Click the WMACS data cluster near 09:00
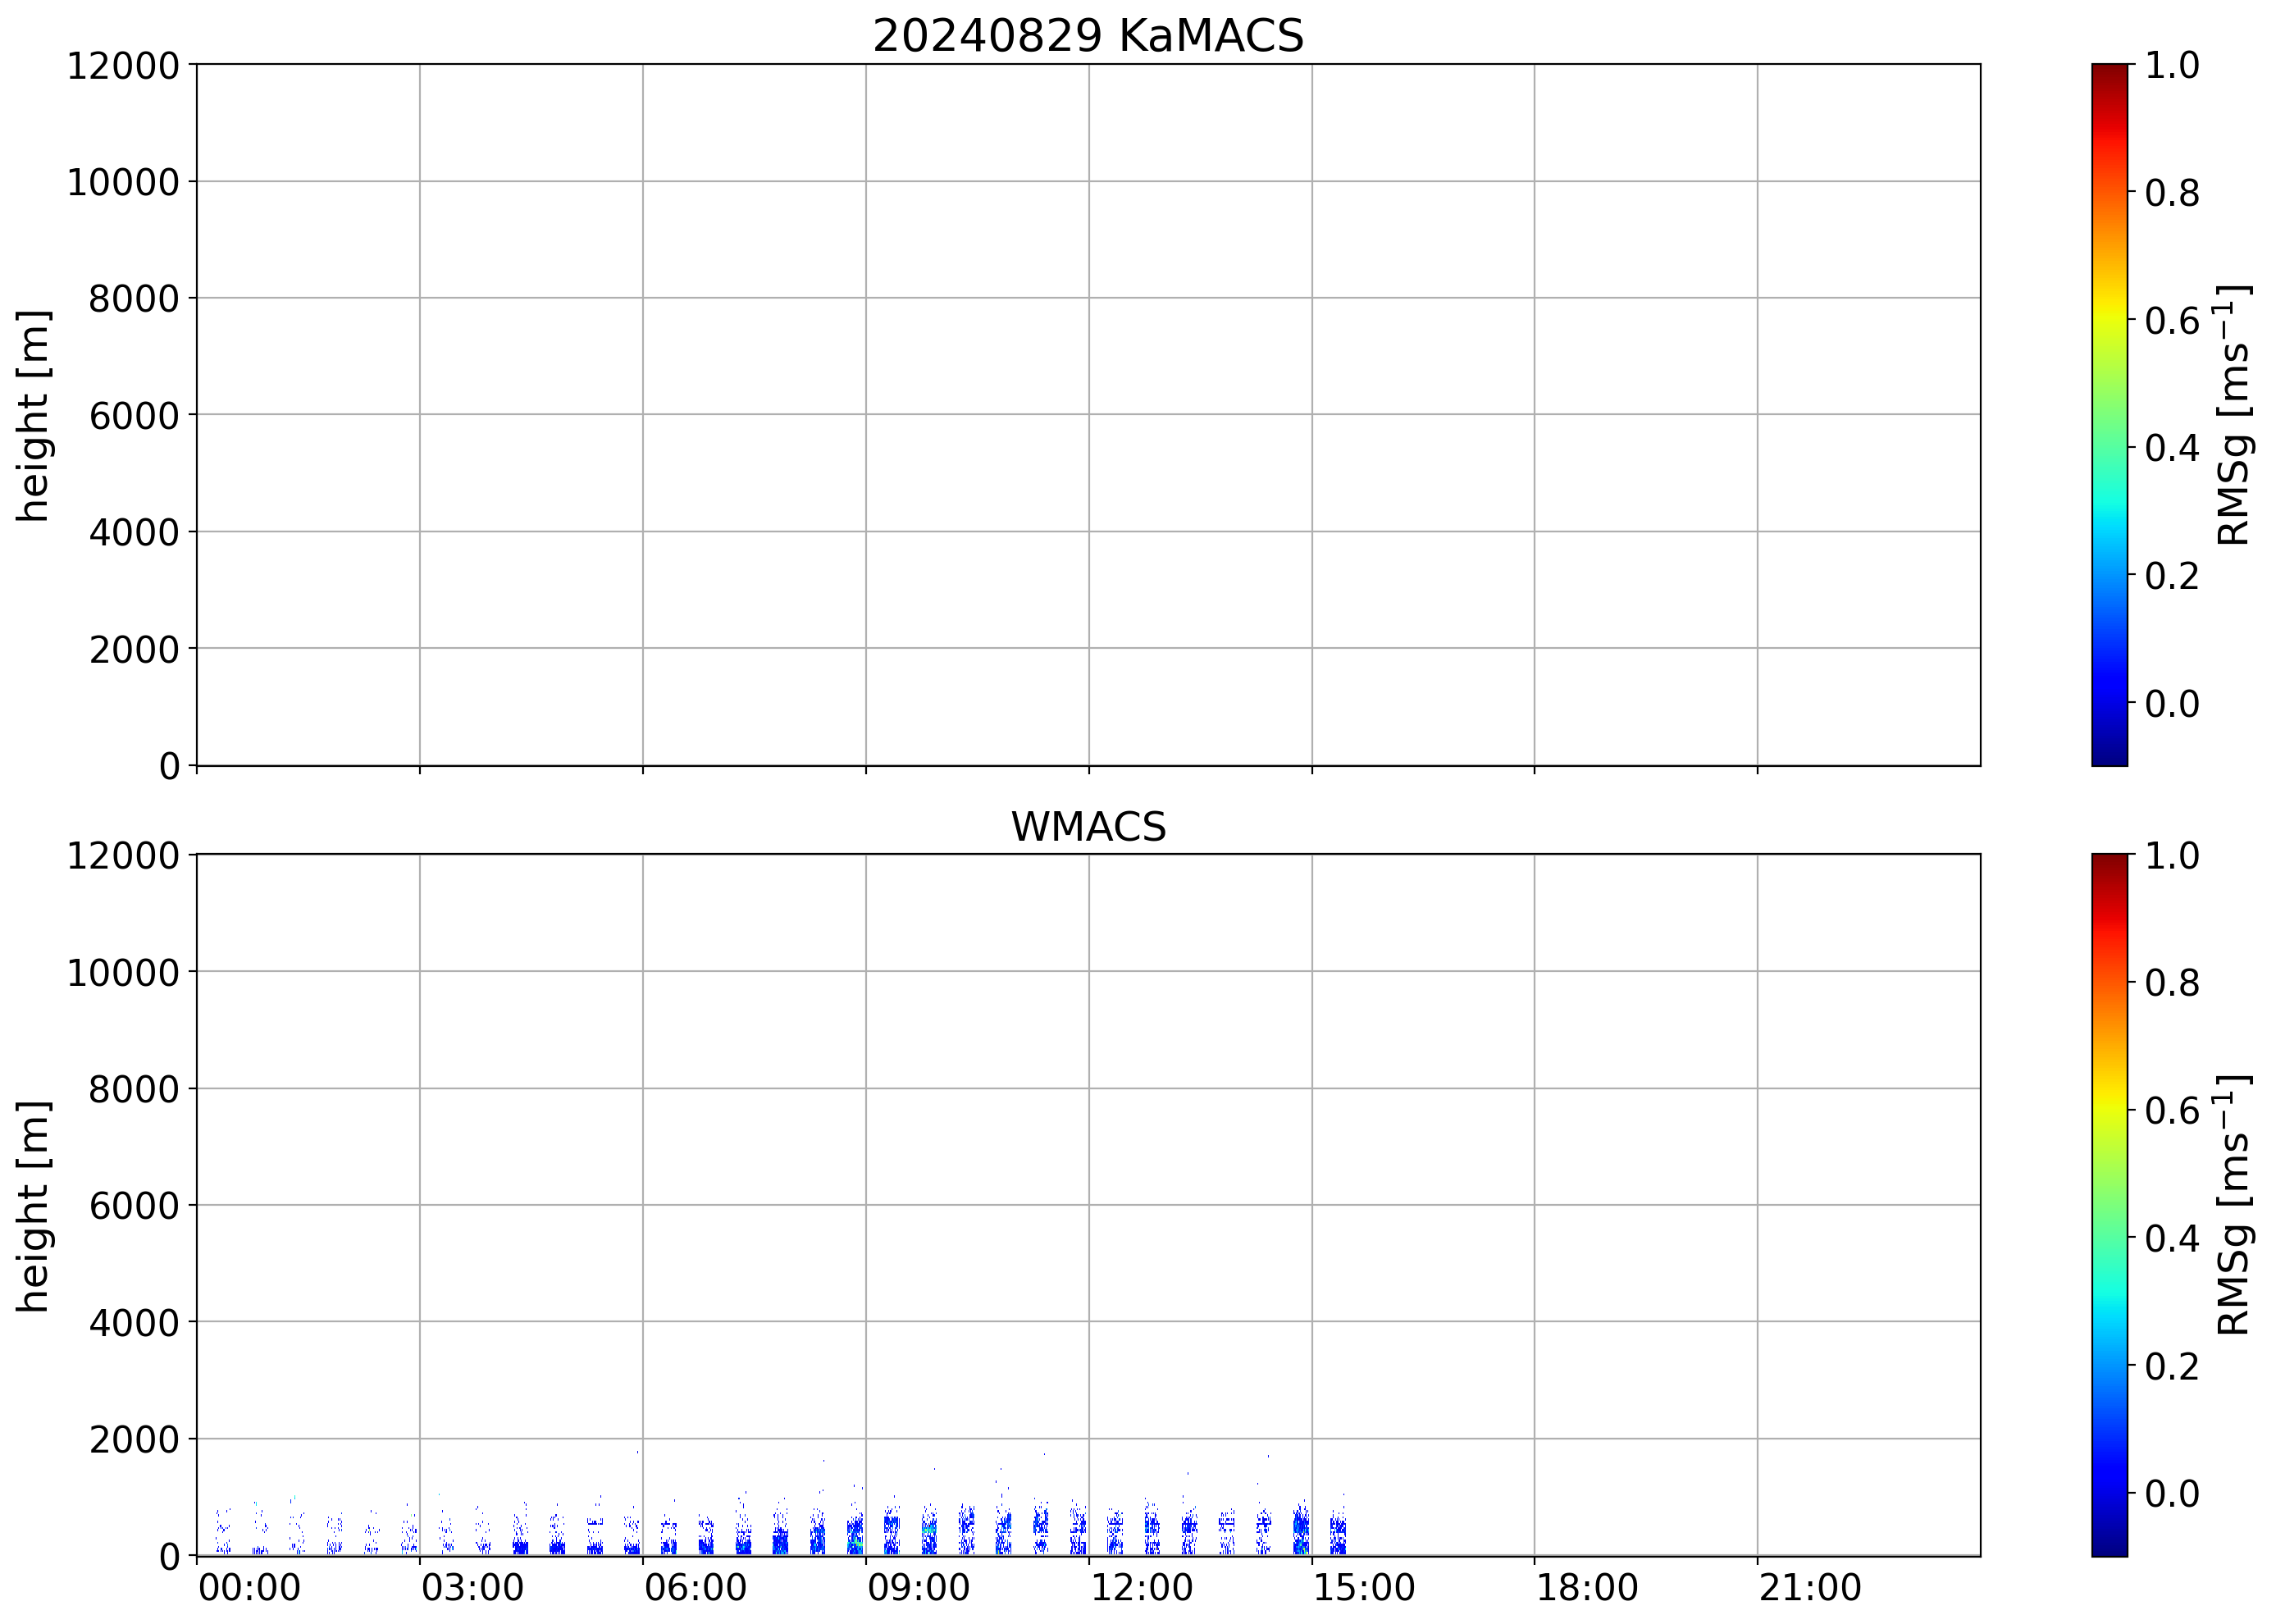The width and height of the screenshot is (2276, 1624). pos(855,1535)
